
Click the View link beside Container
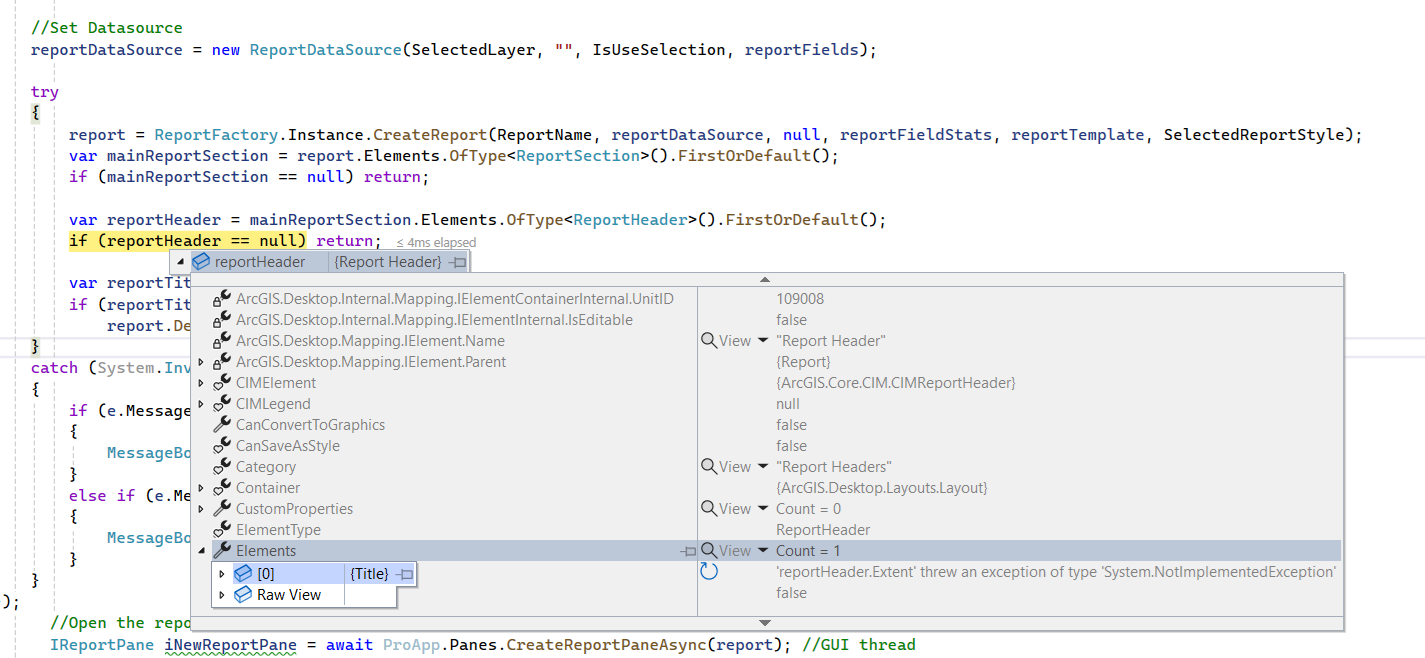tap(735, 487)
